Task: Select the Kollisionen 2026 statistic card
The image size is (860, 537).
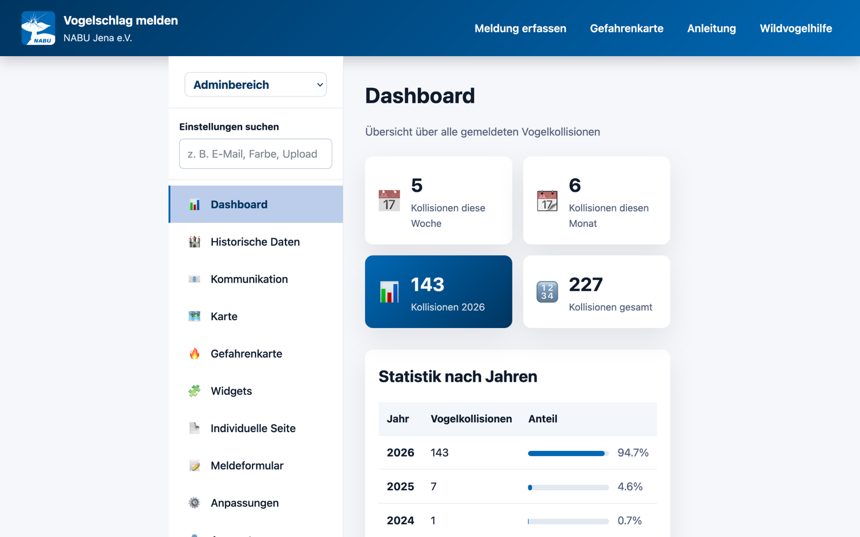Action: pos(438,292)
